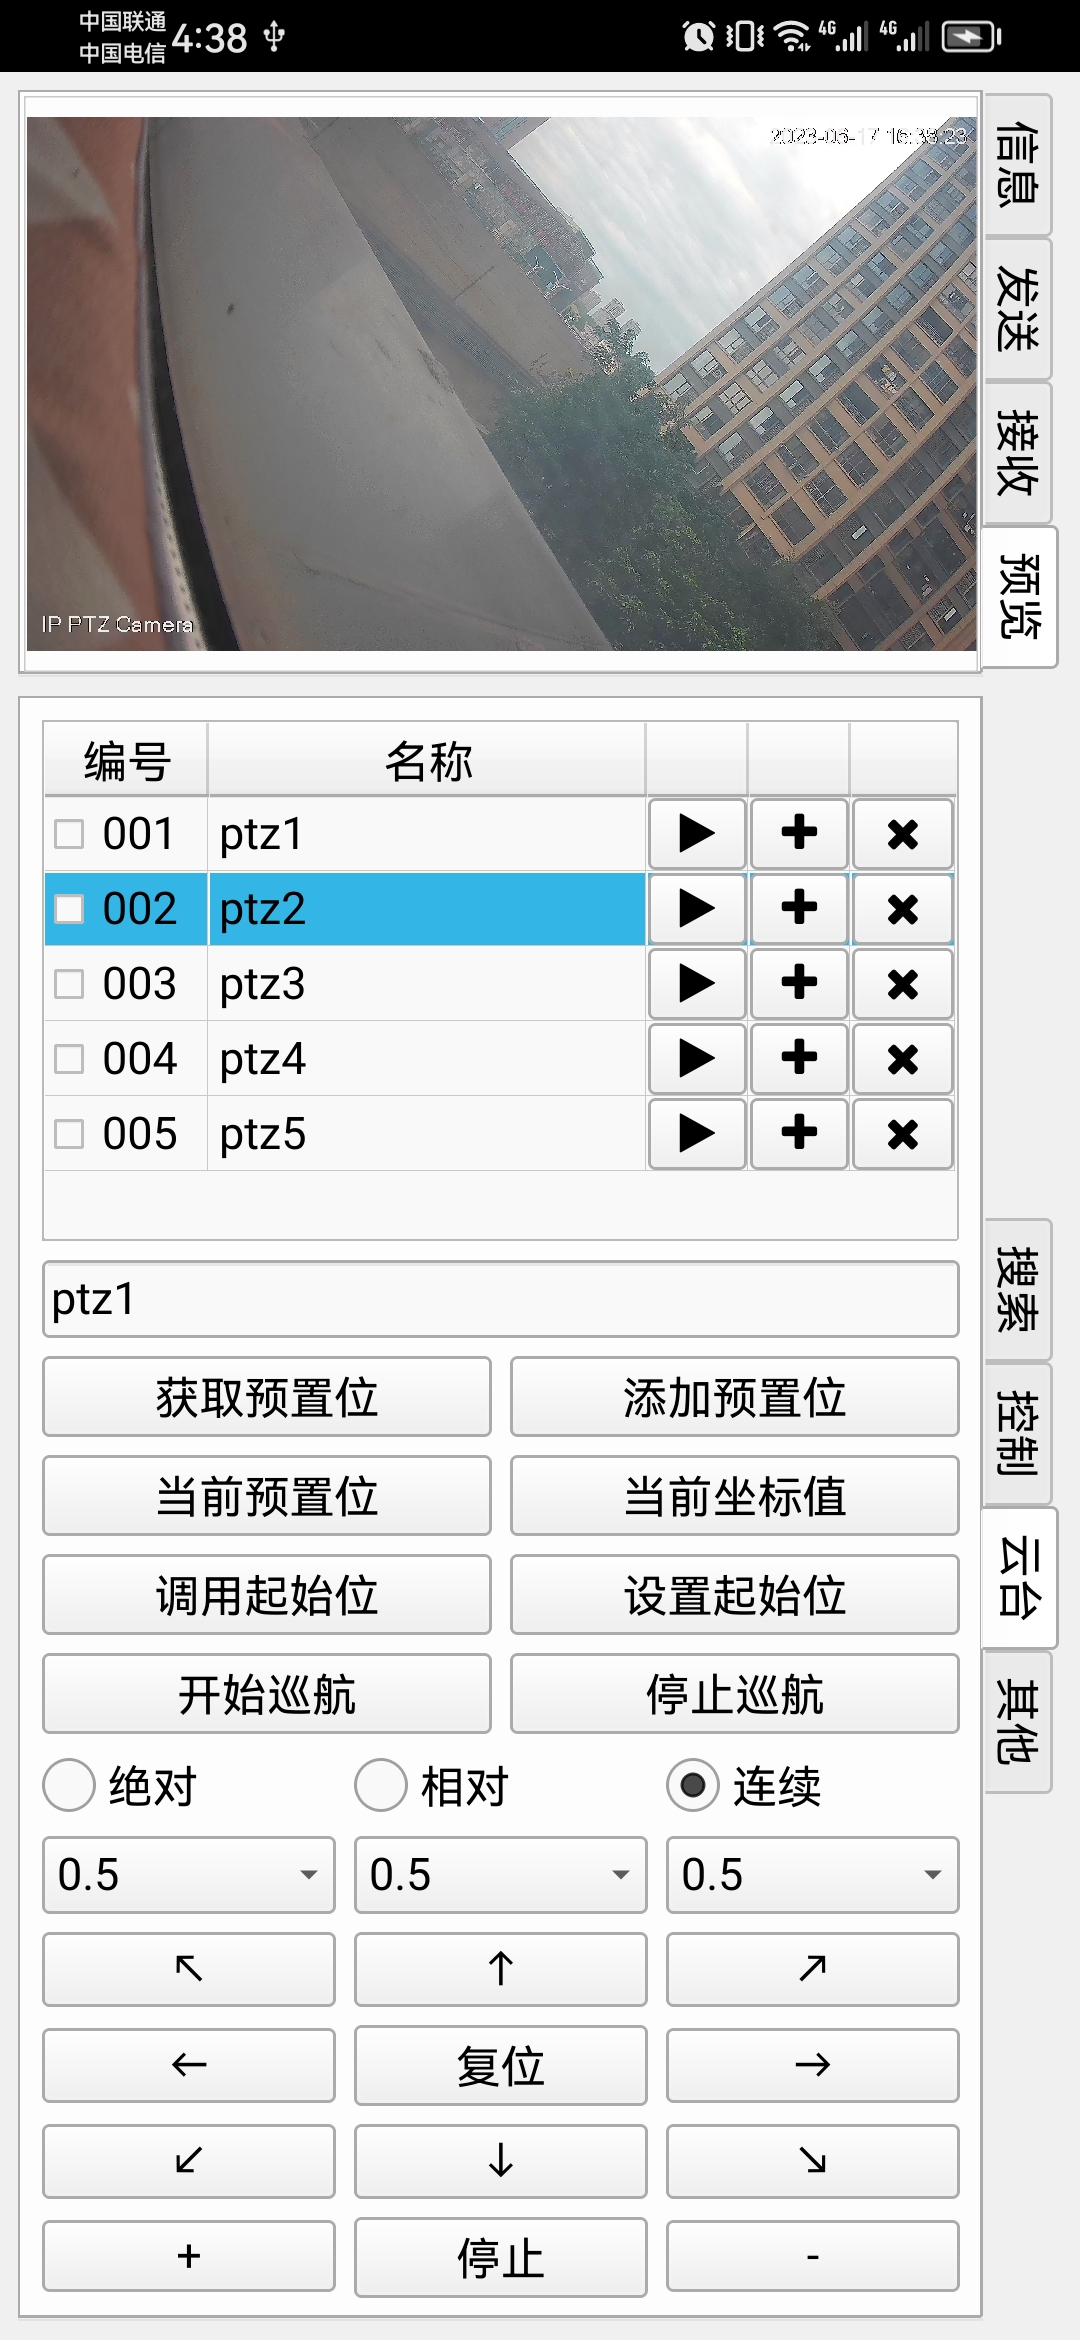
Task: Pan camera left with left arrow
Action: 189,2065
